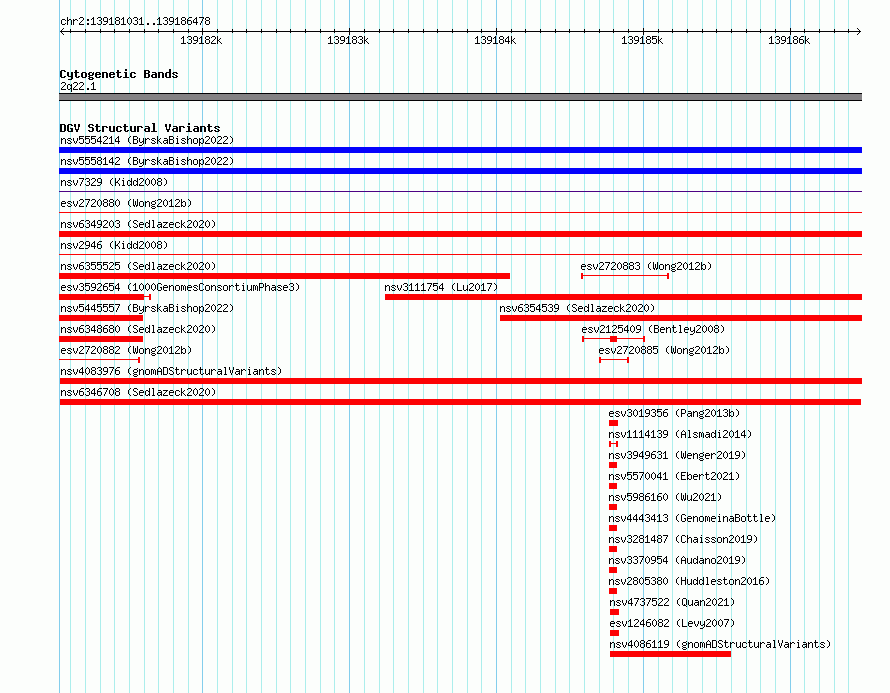The image size is (890, 693).
Task: Click the interval glyph under esv2125409
Action: point(614,339)
